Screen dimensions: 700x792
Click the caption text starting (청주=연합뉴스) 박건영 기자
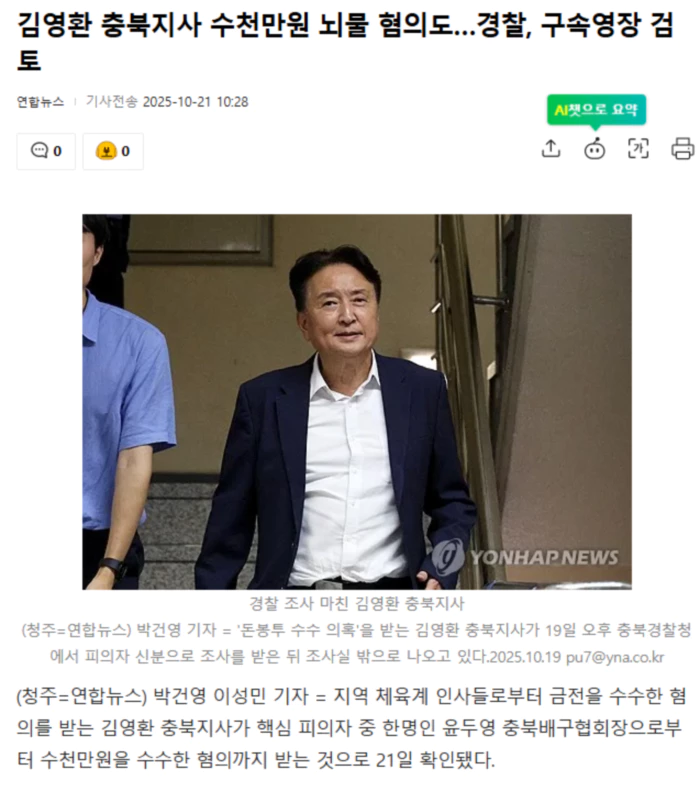pyautogui.click(x=357, y=644)
